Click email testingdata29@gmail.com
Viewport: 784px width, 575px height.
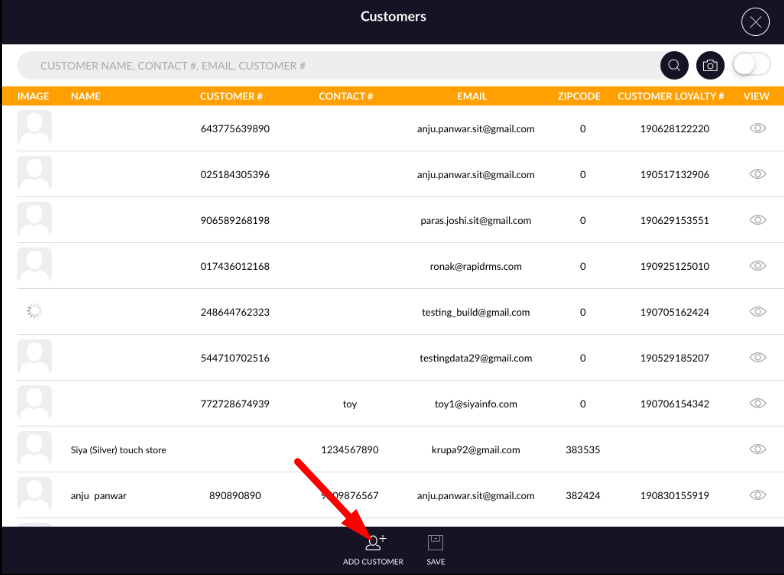point(475,358)
